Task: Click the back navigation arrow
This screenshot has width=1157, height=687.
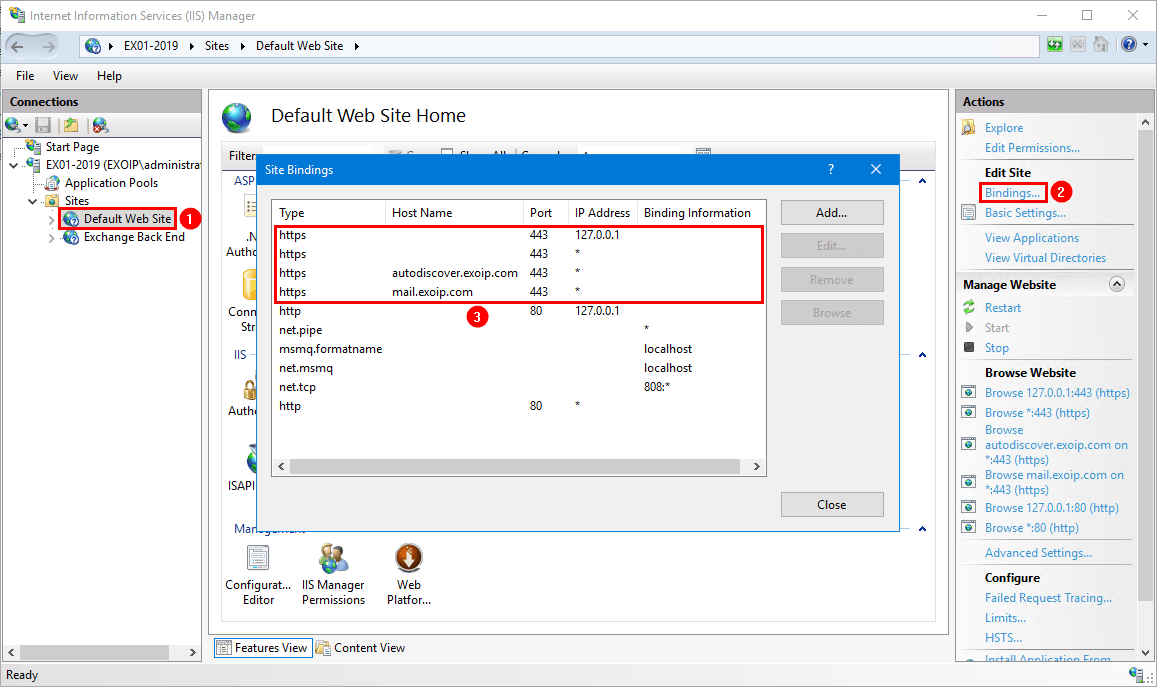Action: (17, 46)
